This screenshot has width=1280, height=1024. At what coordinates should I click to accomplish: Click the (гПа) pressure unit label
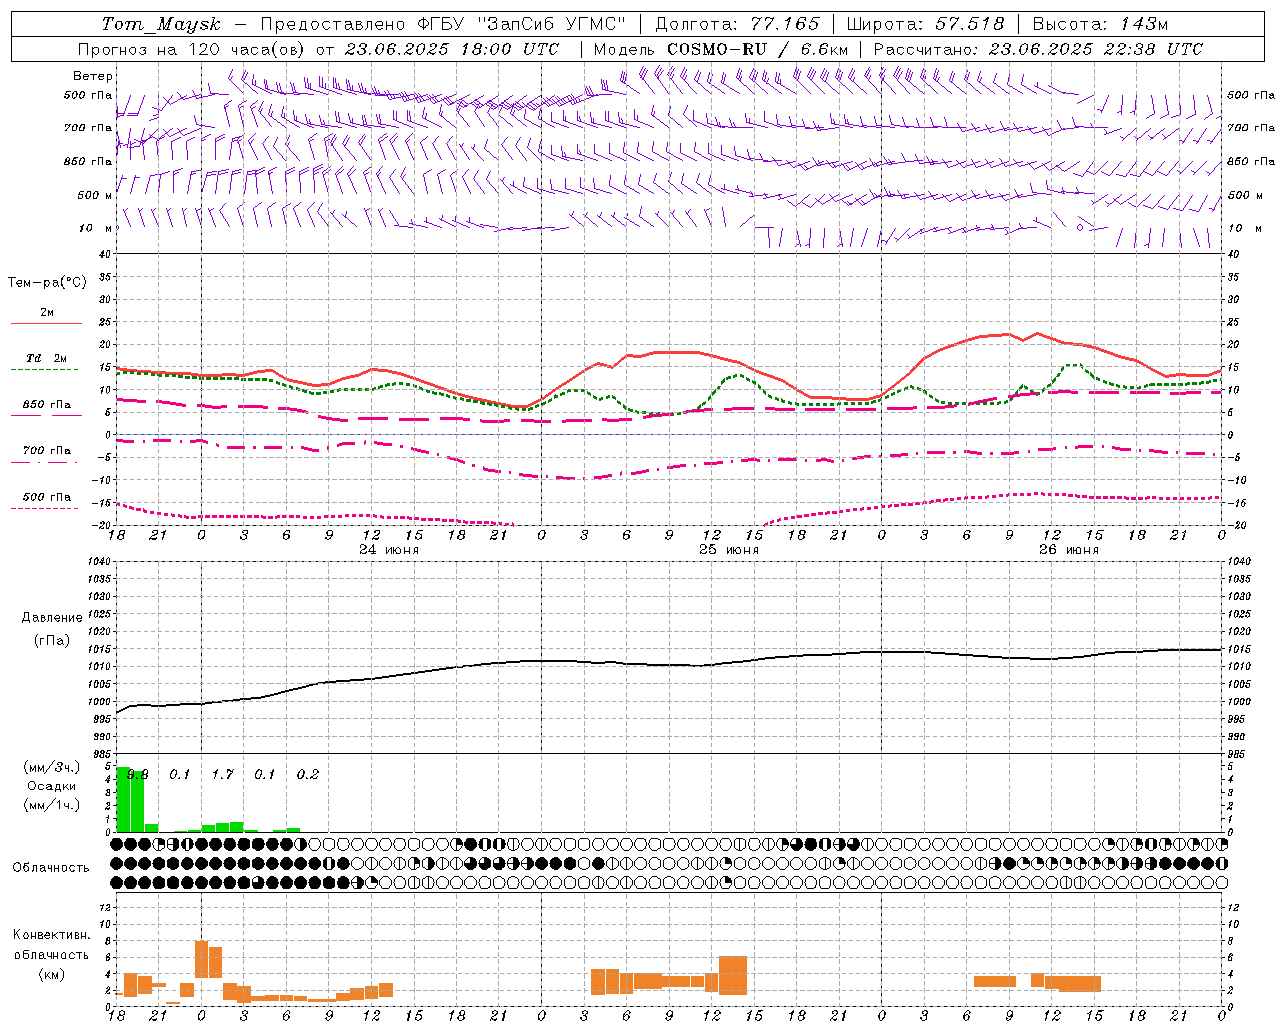(52, 641)
